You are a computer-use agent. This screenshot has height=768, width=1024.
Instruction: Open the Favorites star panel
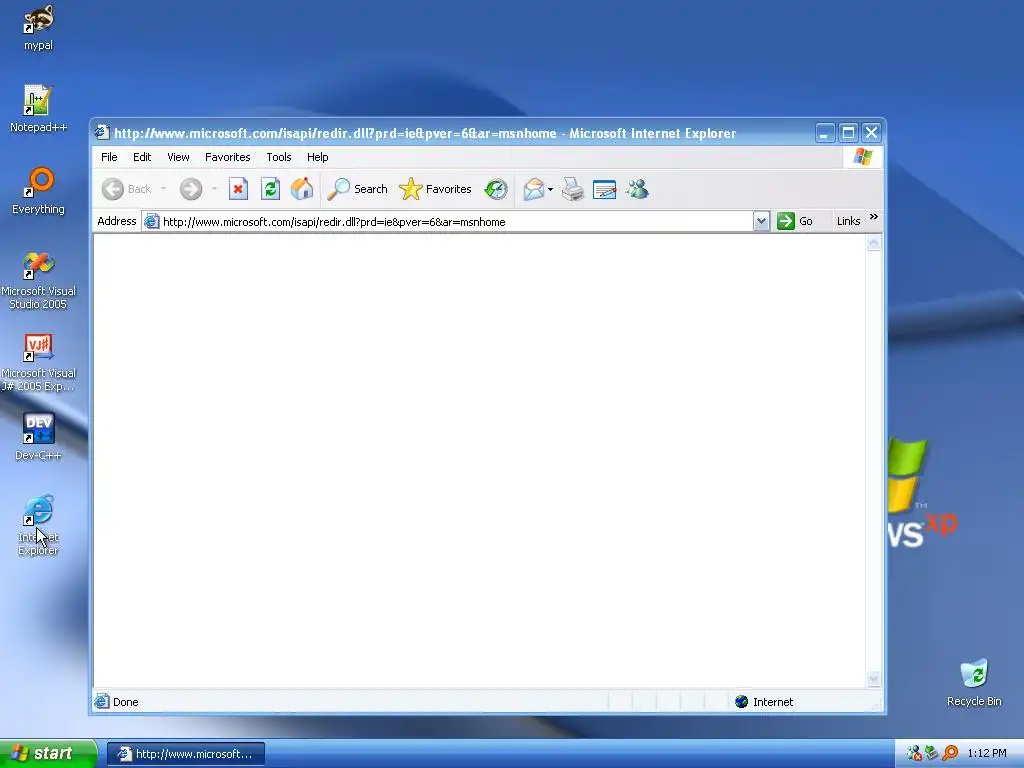tap(411, 189)
